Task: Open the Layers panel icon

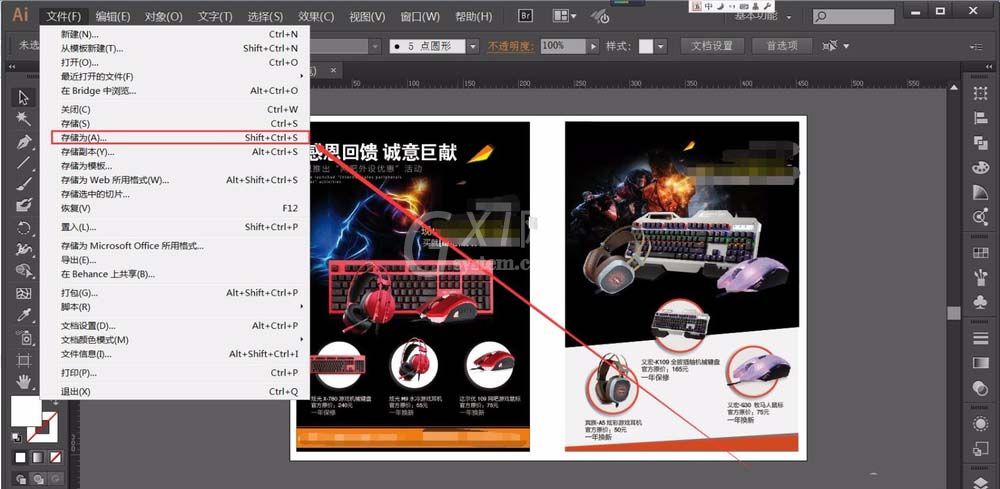Action: tap(980, 482)
